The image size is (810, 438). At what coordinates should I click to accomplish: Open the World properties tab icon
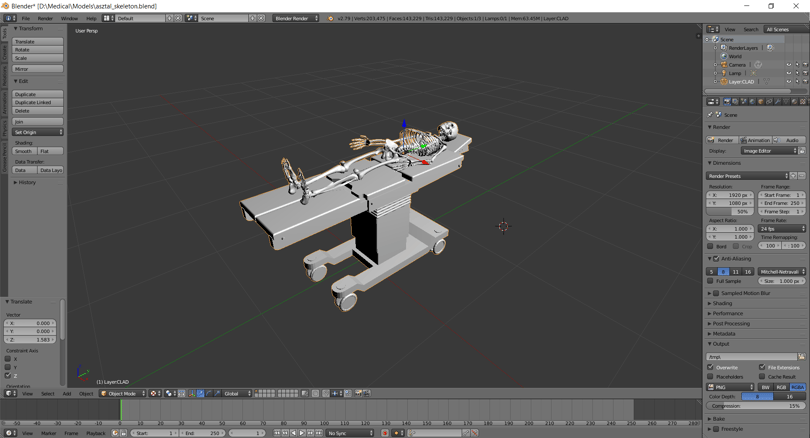752,102
